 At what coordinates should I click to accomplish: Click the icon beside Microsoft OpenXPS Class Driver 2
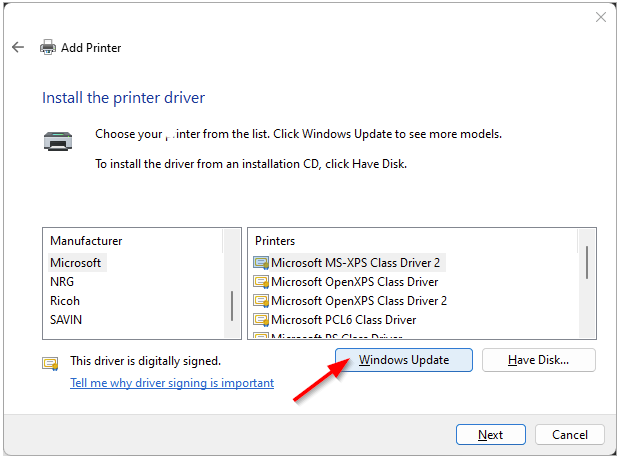coord(261,301)
